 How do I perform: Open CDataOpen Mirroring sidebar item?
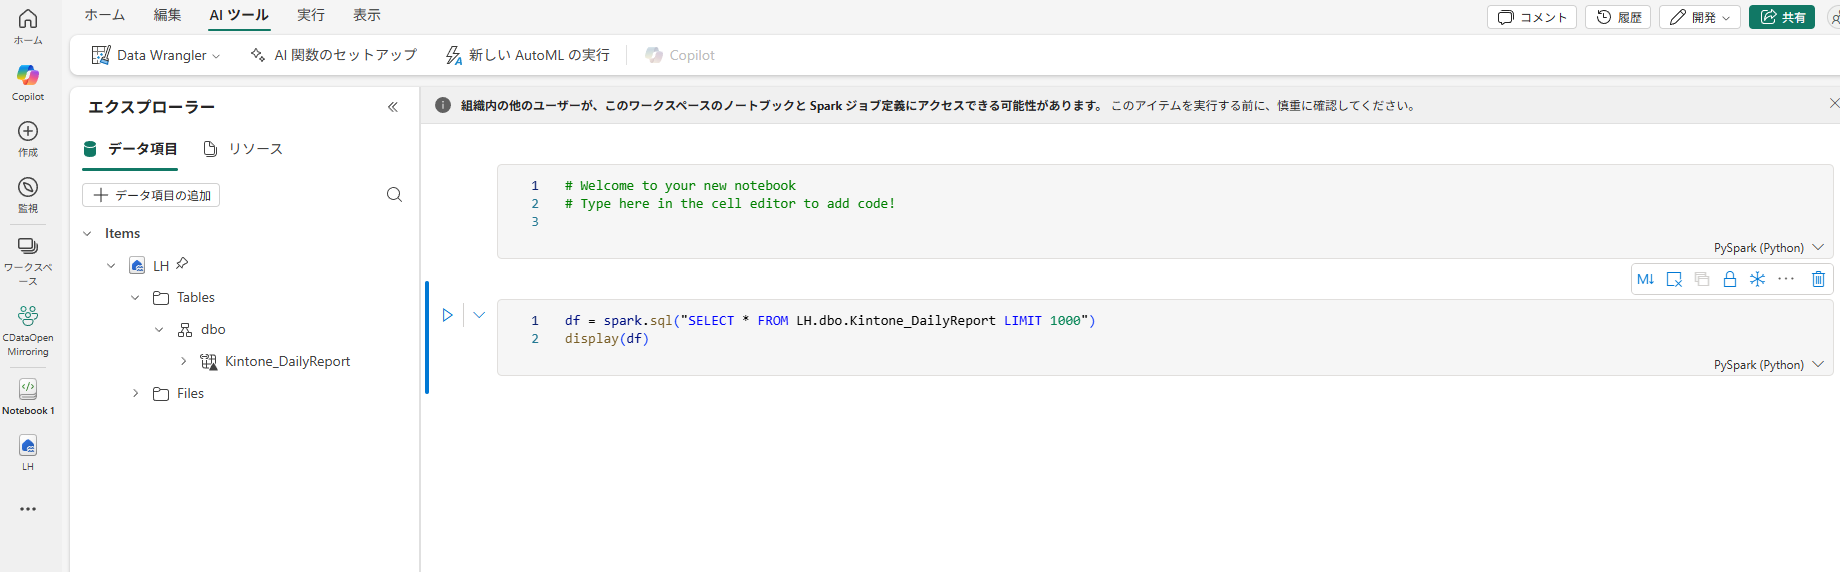(x=28, y=330)
